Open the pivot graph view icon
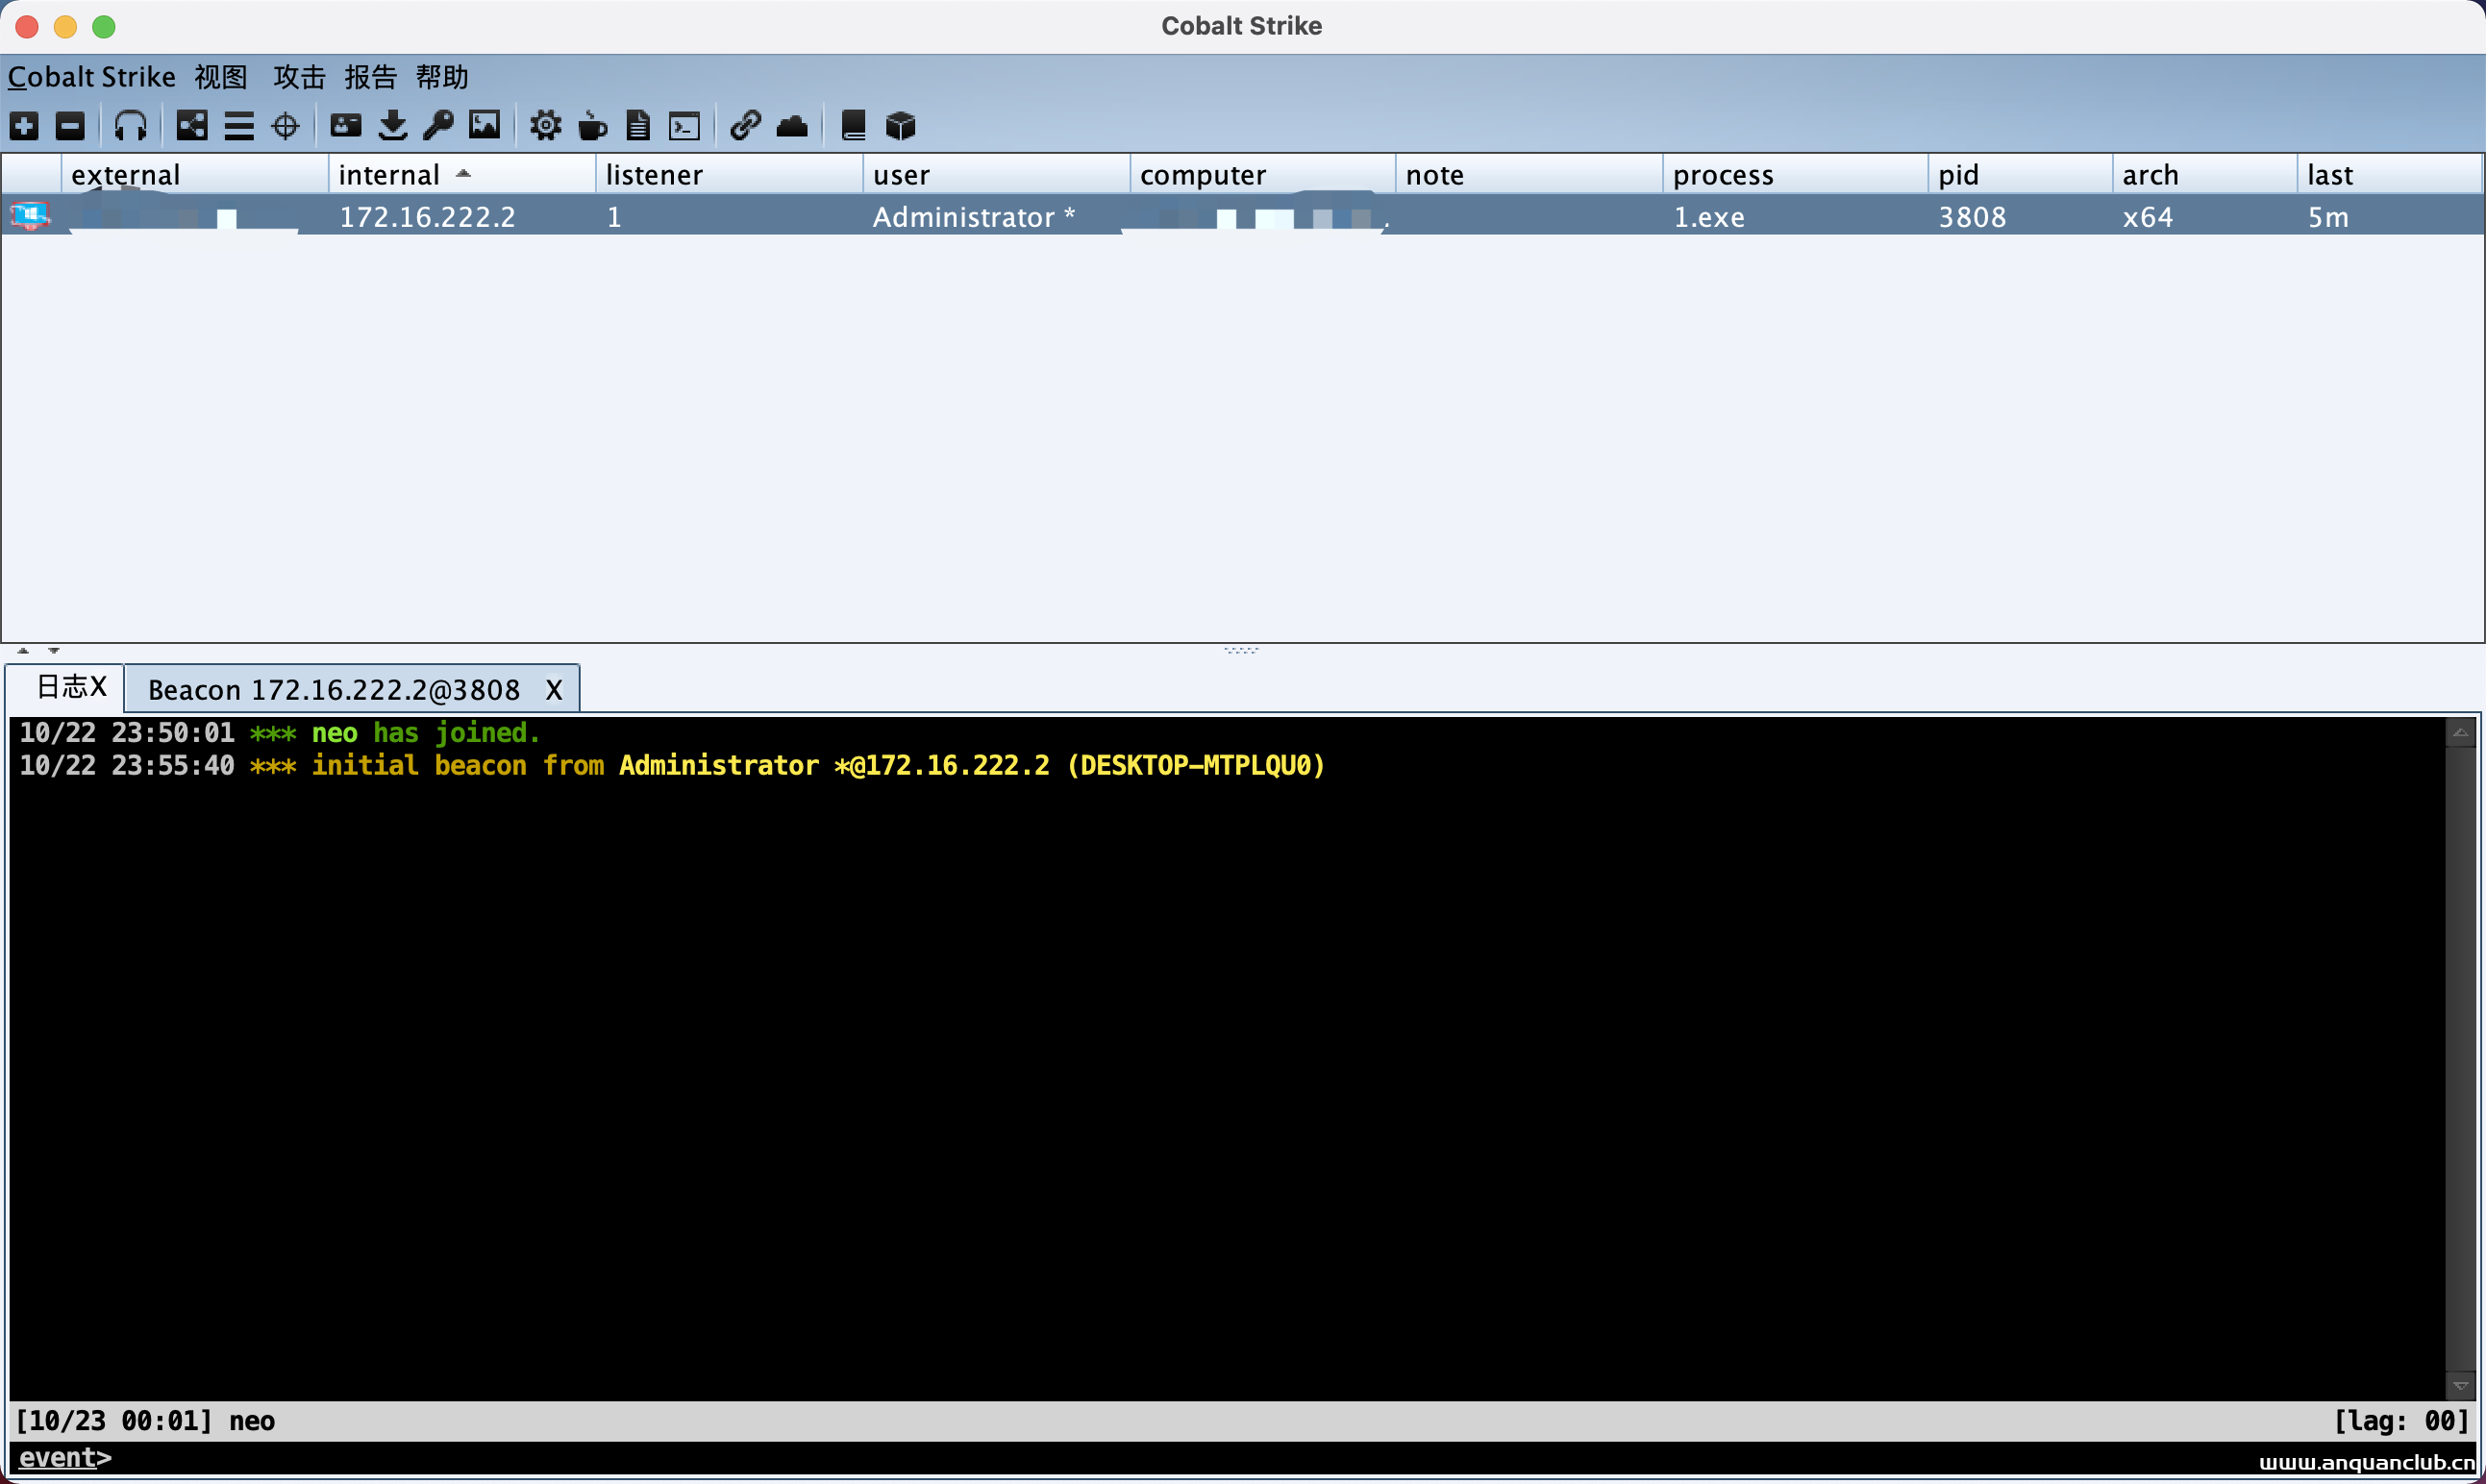This screenshot has width=2486, height=1484. click(x=191, y=126)
